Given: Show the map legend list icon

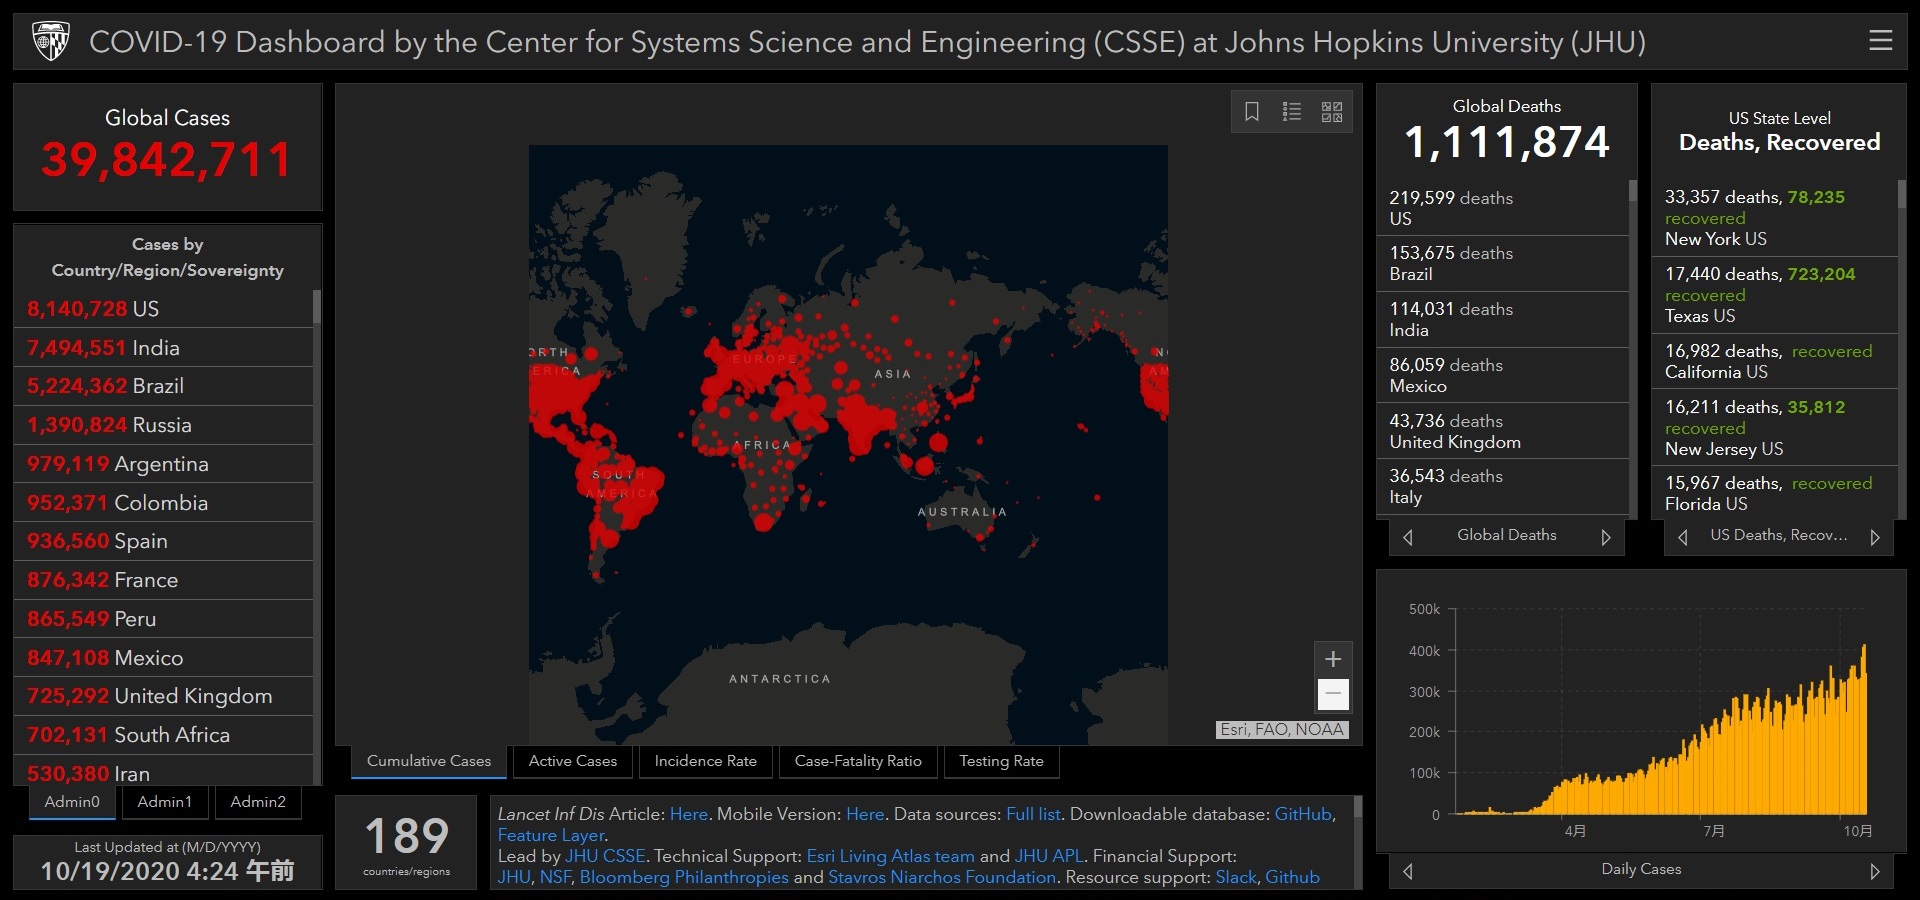Looking at the screenshot, I should tap(1292, 111).
